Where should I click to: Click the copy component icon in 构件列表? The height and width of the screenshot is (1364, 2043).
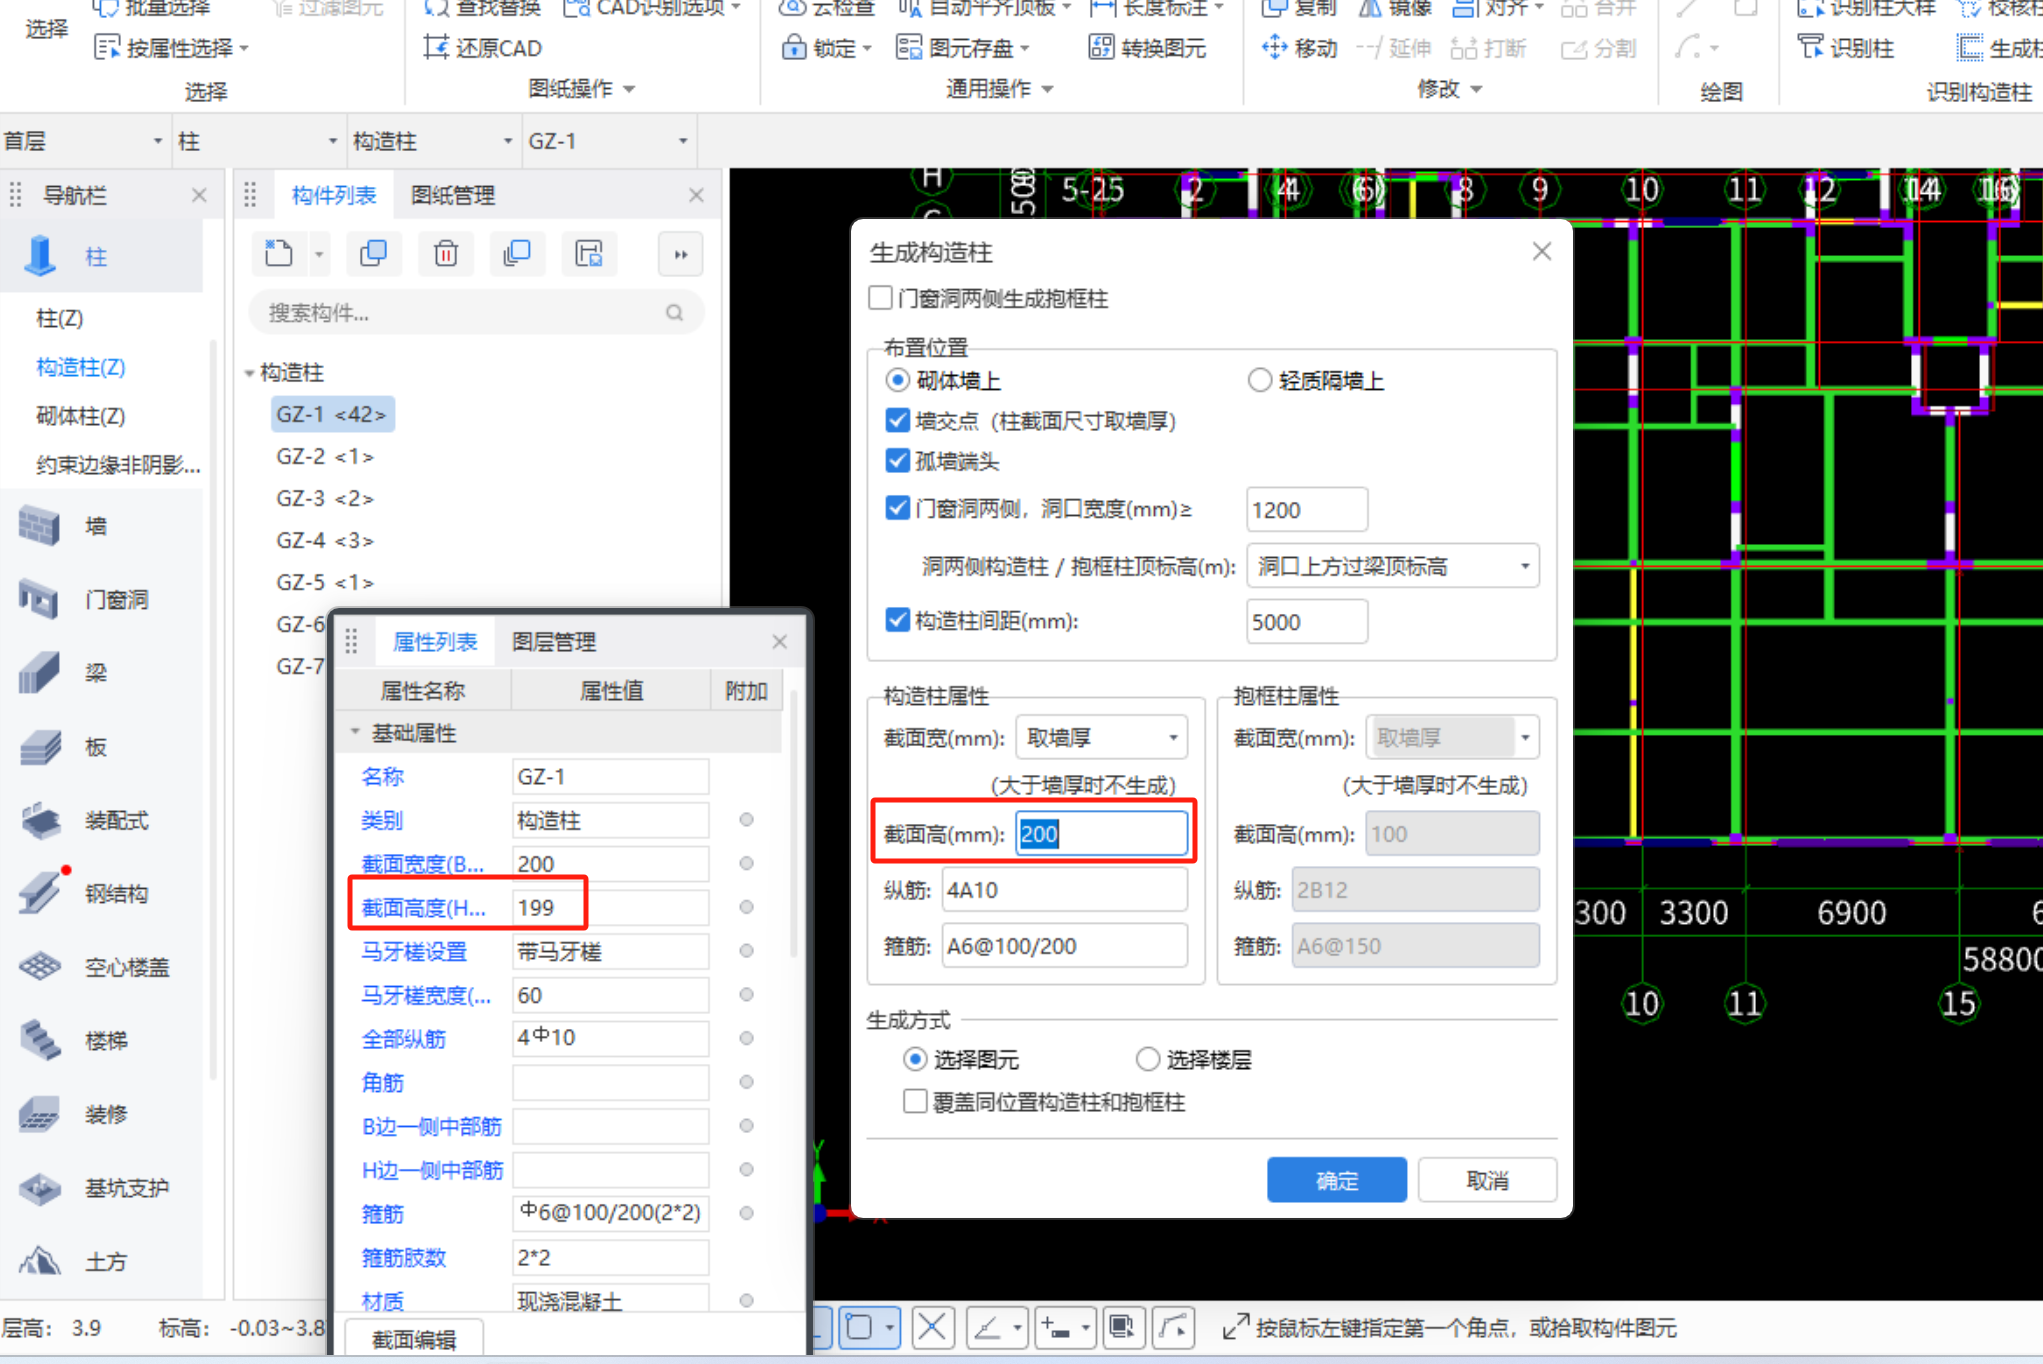(373, 254)
